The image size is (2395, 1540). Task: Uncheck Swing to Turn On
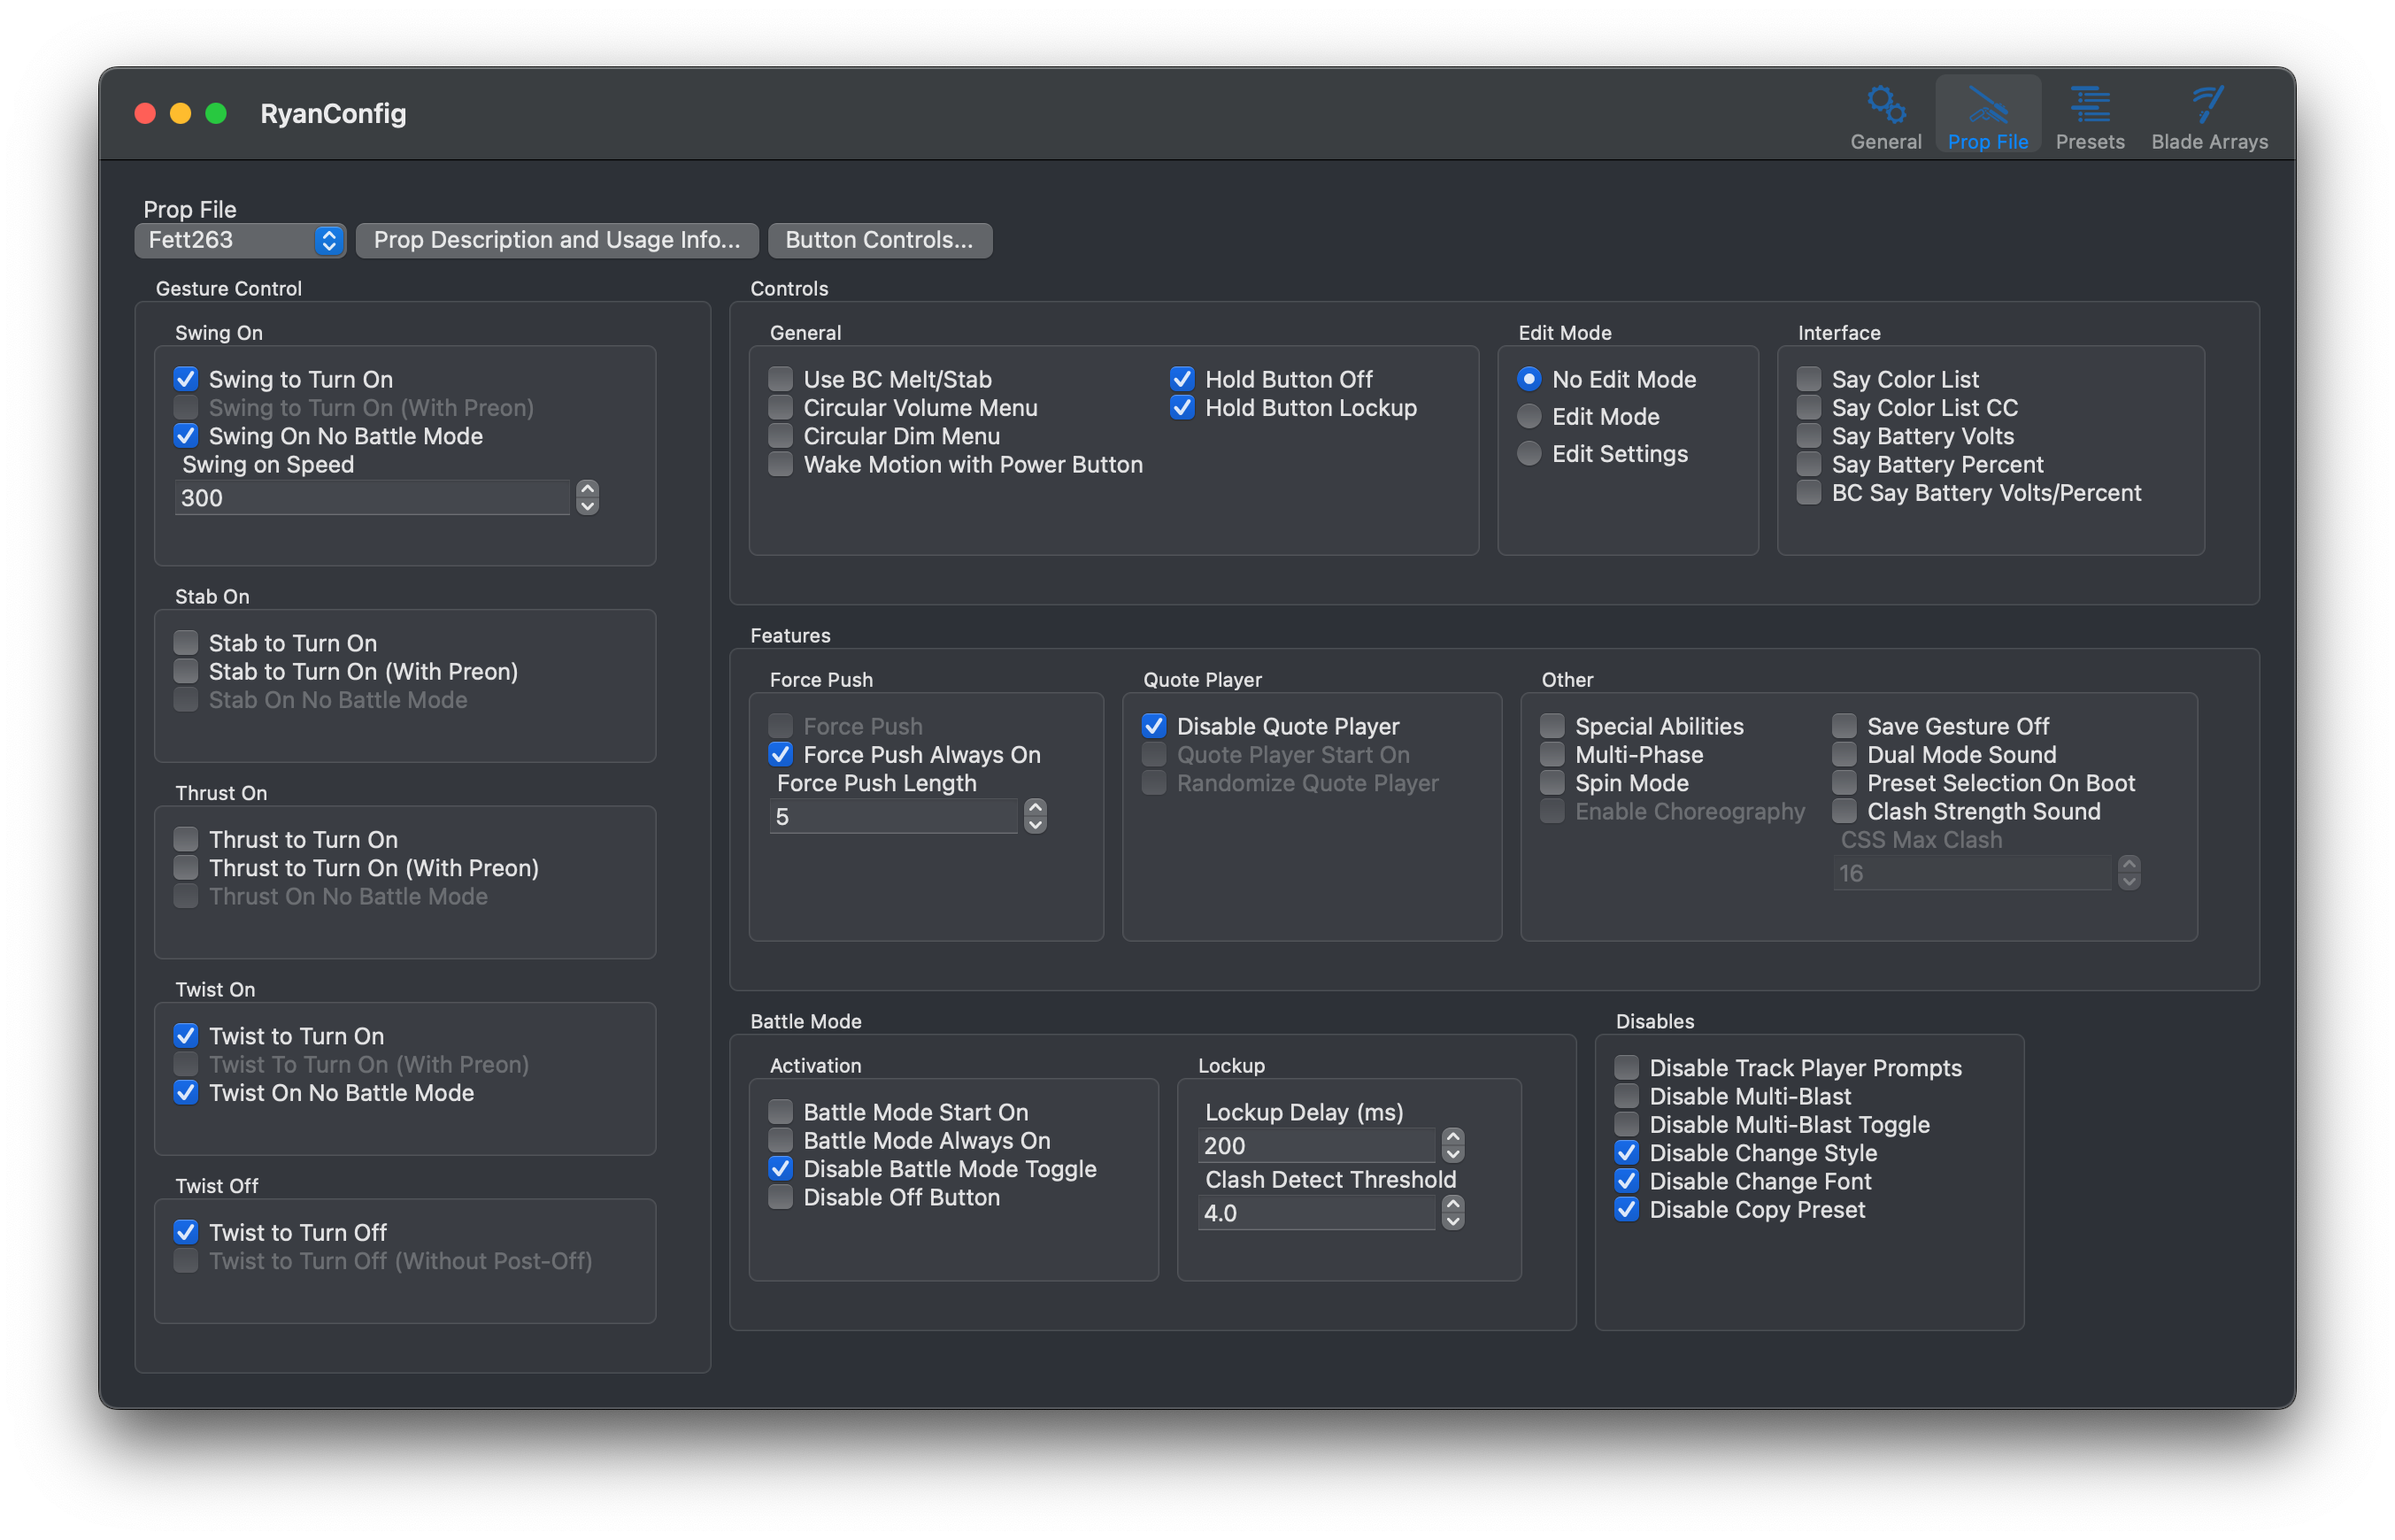point(186,378)
